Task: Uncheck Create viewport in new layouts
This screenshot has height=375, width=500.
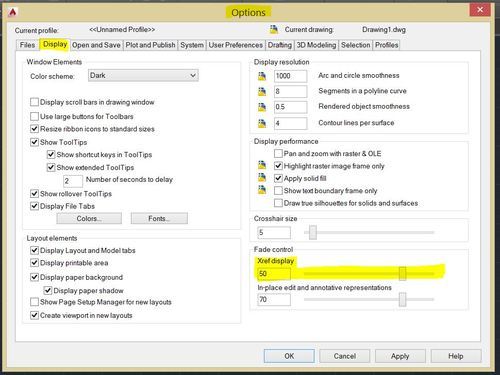Action: point(34,315)
